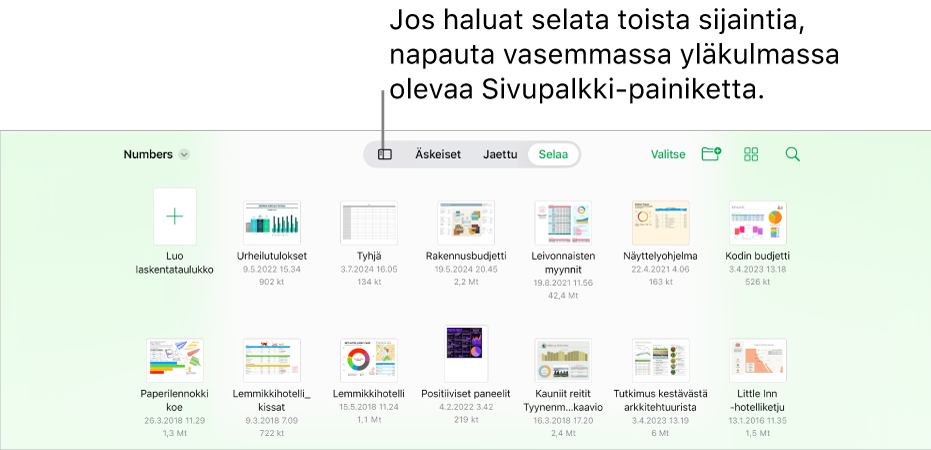This screenshot has width=931, height=450.
Task: Open the Lemmikkihotelli_kissat thumbnail
Action: pos(272,360)
